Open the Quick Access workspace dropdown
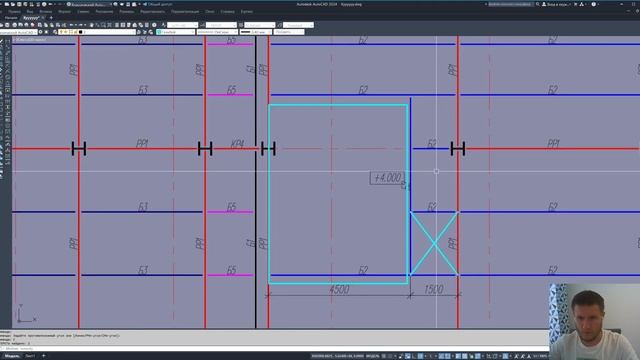The image size is (640, 360). coord(90,4)
